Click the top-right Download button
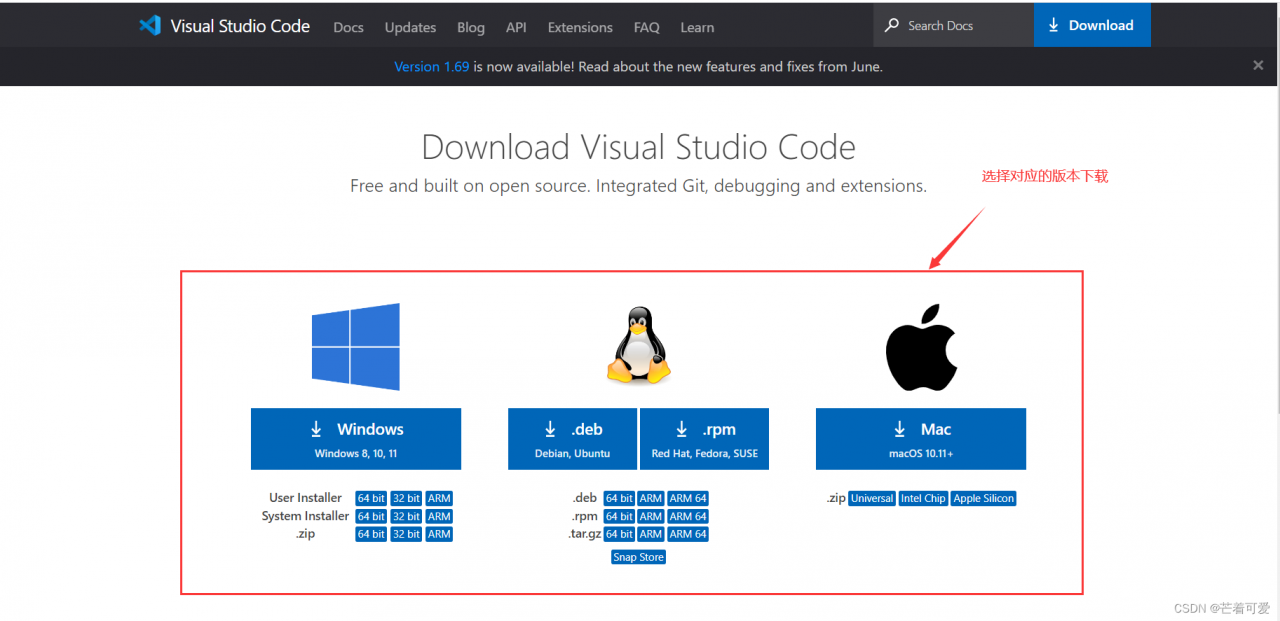The width and height of the screenshot is (1280, 621). [x=1092, y=25]
